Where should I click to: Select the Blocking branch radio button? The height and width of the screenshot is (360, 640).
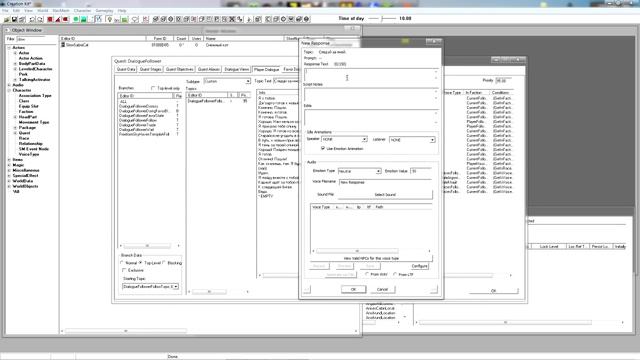click(x=164, y=263)
